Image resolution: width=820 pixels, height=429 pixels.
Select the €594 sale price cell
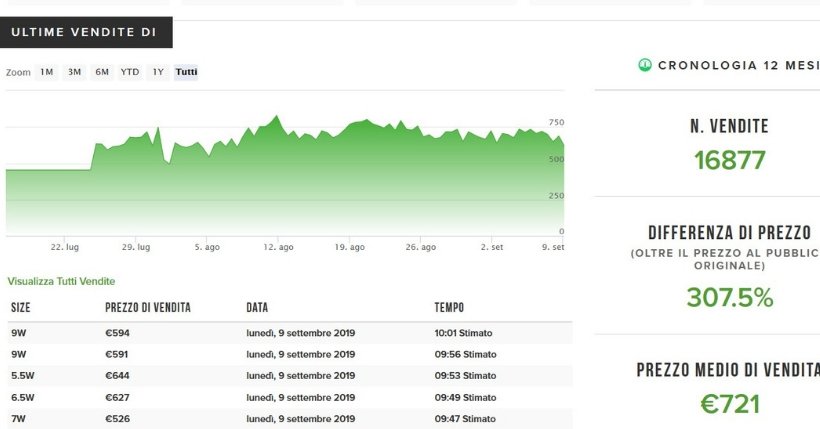(x=117, y=333)
